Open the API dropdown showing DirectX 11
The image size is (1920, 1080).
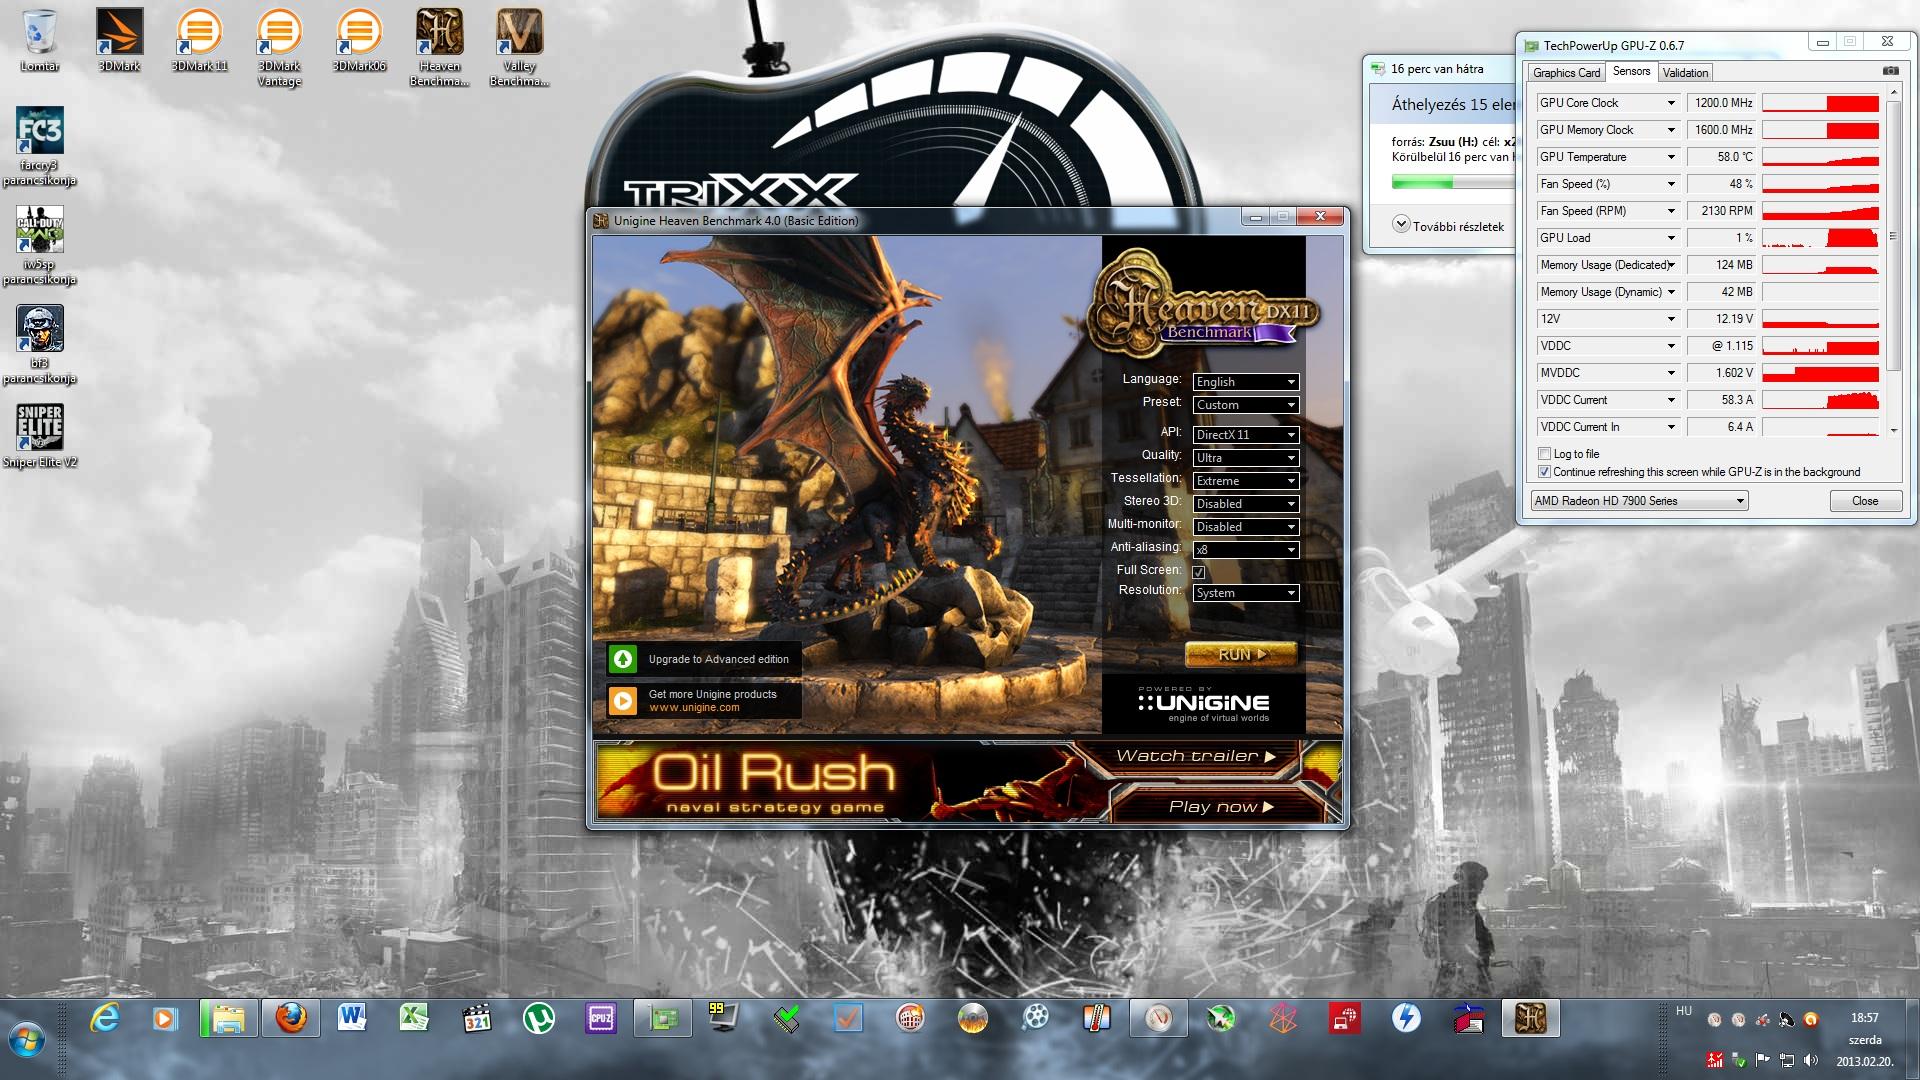pyautogui.click(x=1245, y=435)
